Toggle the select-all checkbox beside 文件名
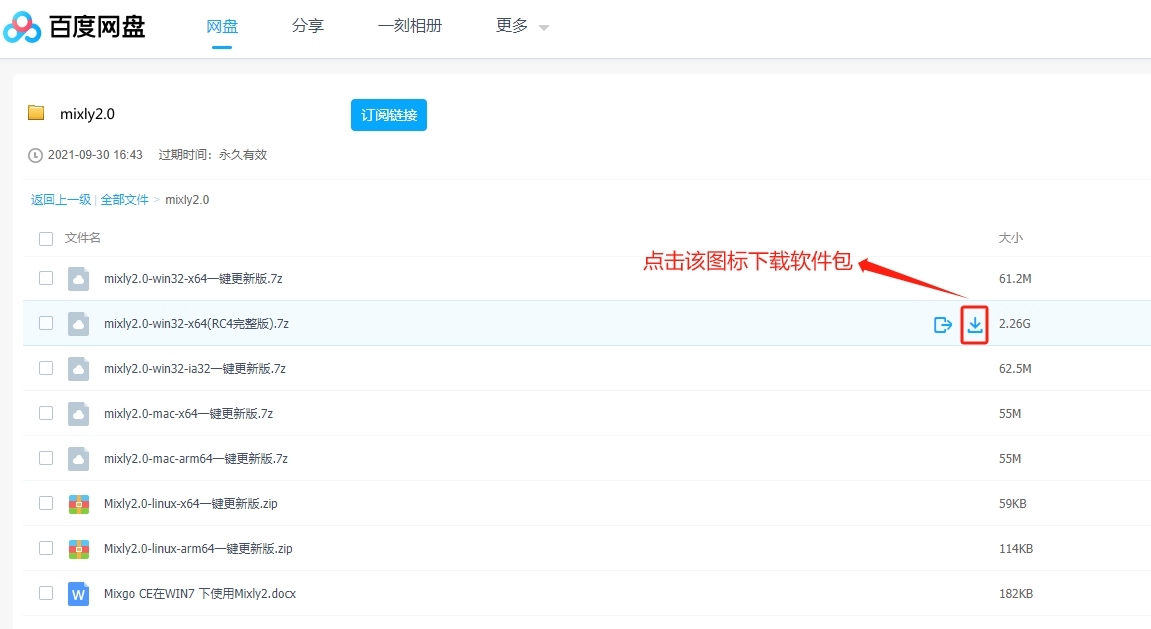 (46, 239)
